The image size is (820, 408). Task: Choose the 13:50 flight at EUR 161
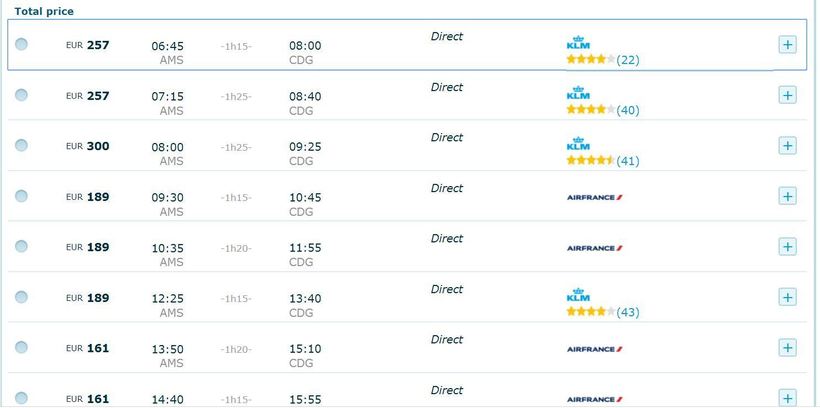pyautogui.click(x=21, y=347)
